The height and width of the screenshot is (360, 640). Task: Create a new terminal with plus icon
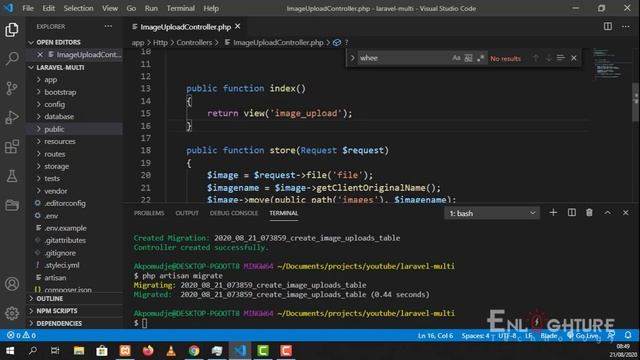point(553,213)
